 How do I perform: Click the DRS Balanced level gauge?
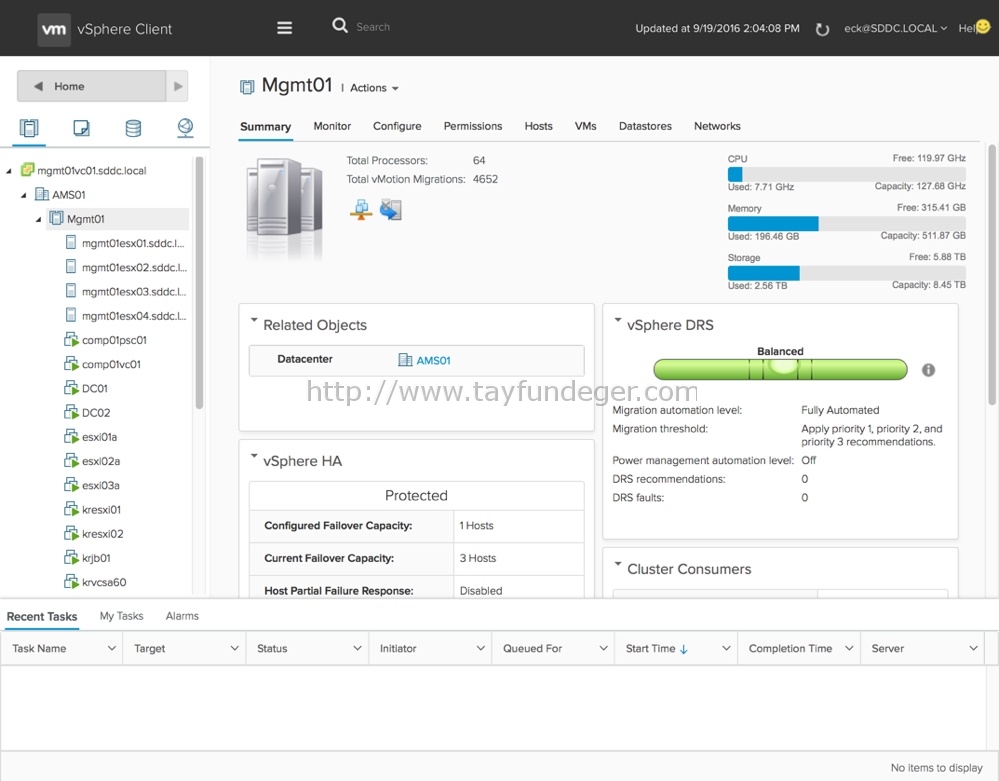click(780, 369)
